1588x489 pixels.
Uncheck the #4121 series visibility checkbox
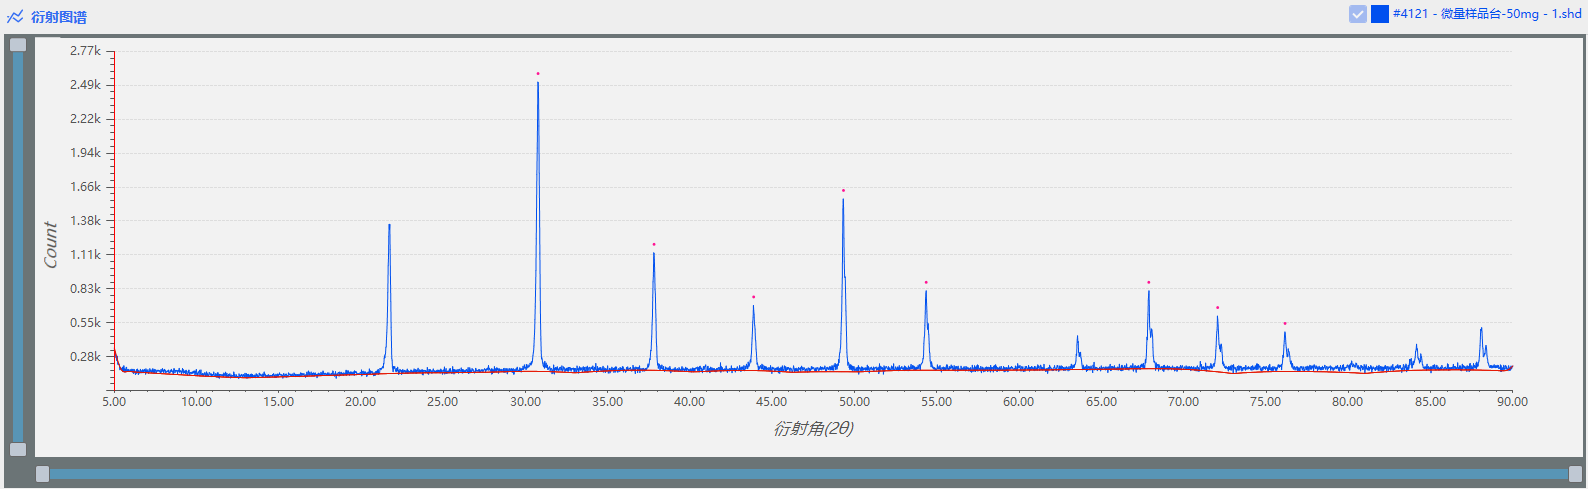tap(1357, 14)
